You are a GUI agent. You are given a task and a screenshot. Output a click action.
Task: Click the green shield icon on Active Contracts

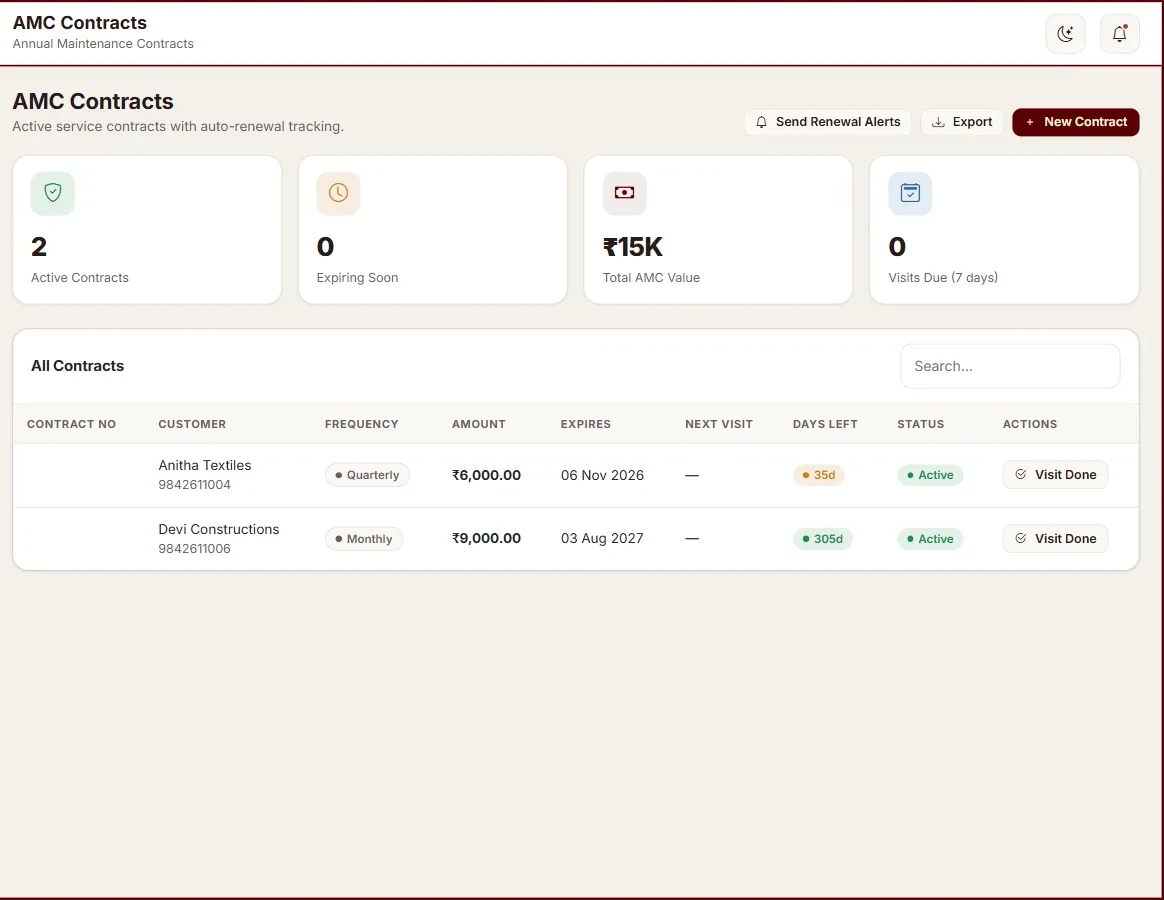click(x=53, y=193)
